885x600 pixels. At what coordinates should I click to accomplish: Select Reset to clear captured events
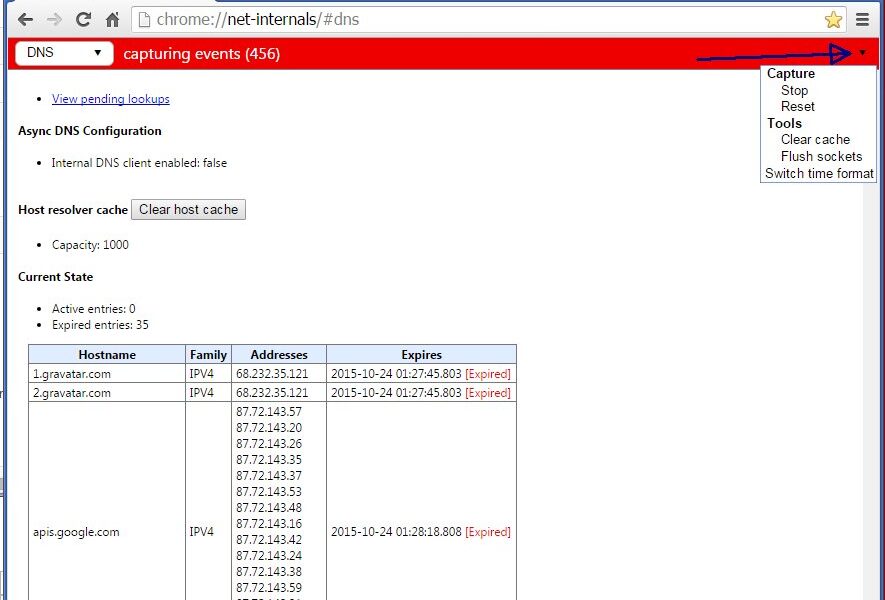797,106
